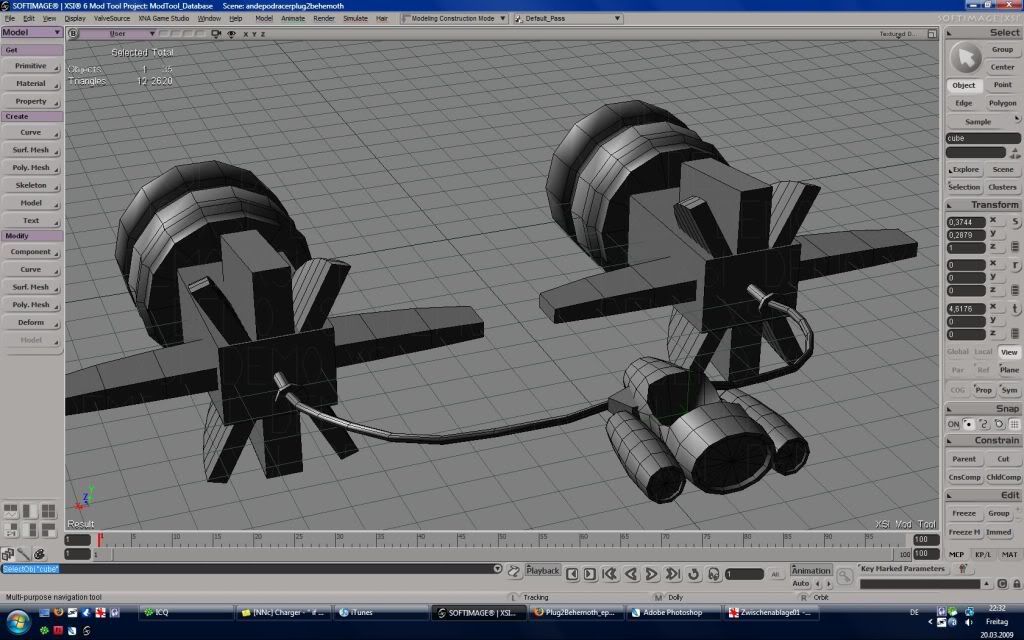Screen dimensions: 1024x640
Task: Click the Photoshop taskbar button
Action: 672,613
